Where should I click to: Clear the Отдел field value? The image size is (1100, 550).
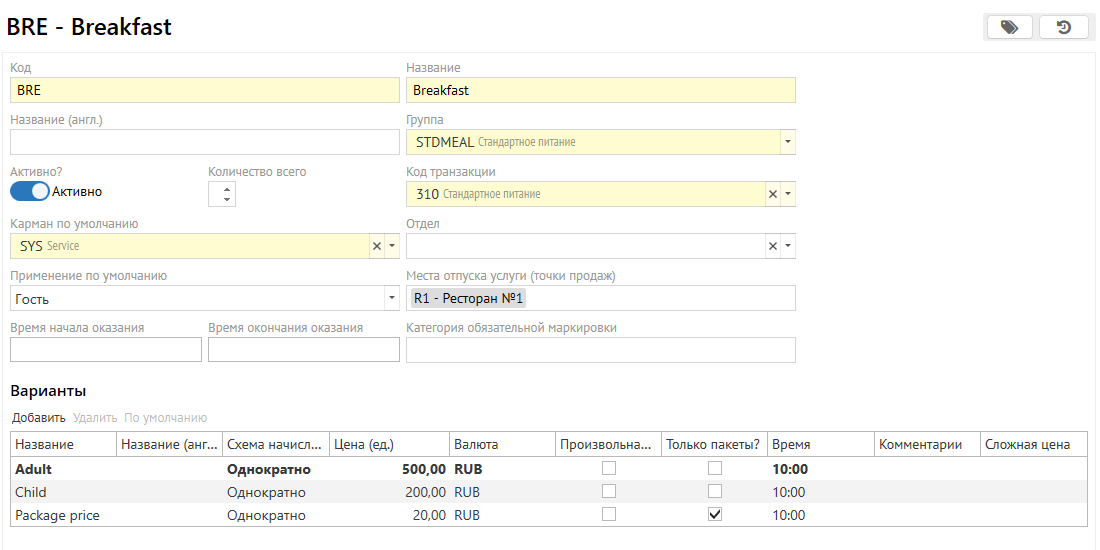pyautogui.click(x=772, y=246)
